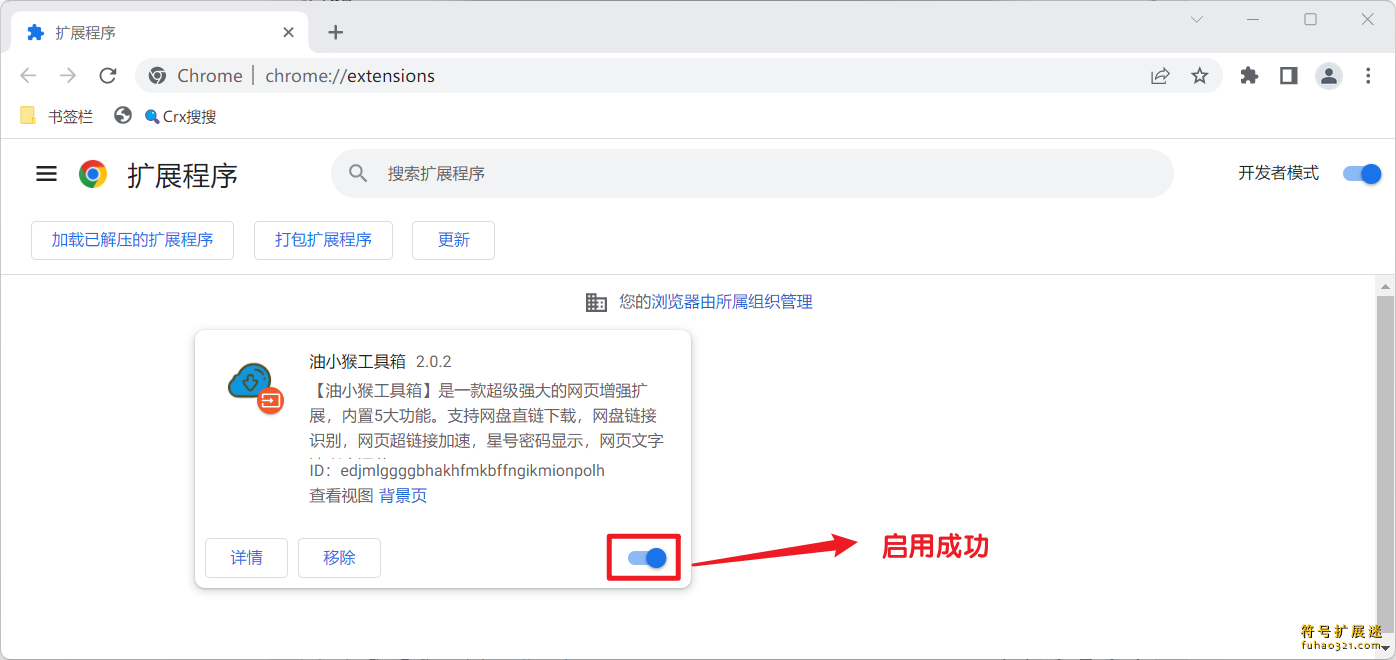1396x660 pixels.
Task: Click the 更新 button
Action: tap(453, 240)
